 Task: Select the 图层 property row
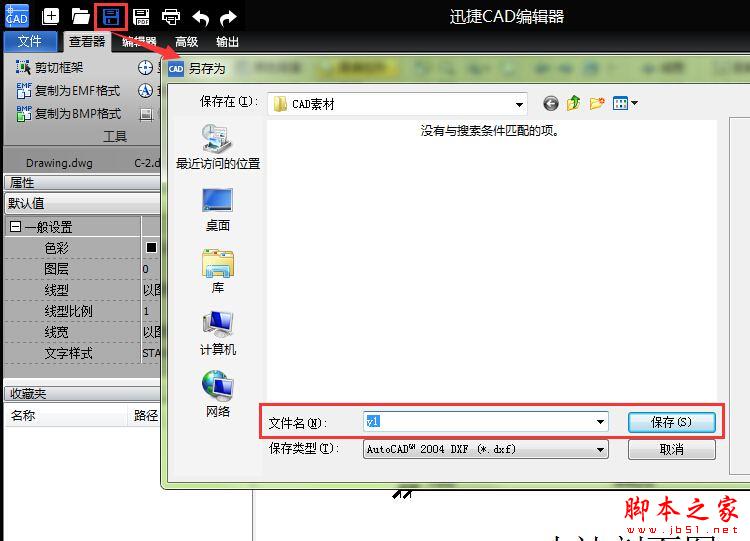(x=82, y=269)
